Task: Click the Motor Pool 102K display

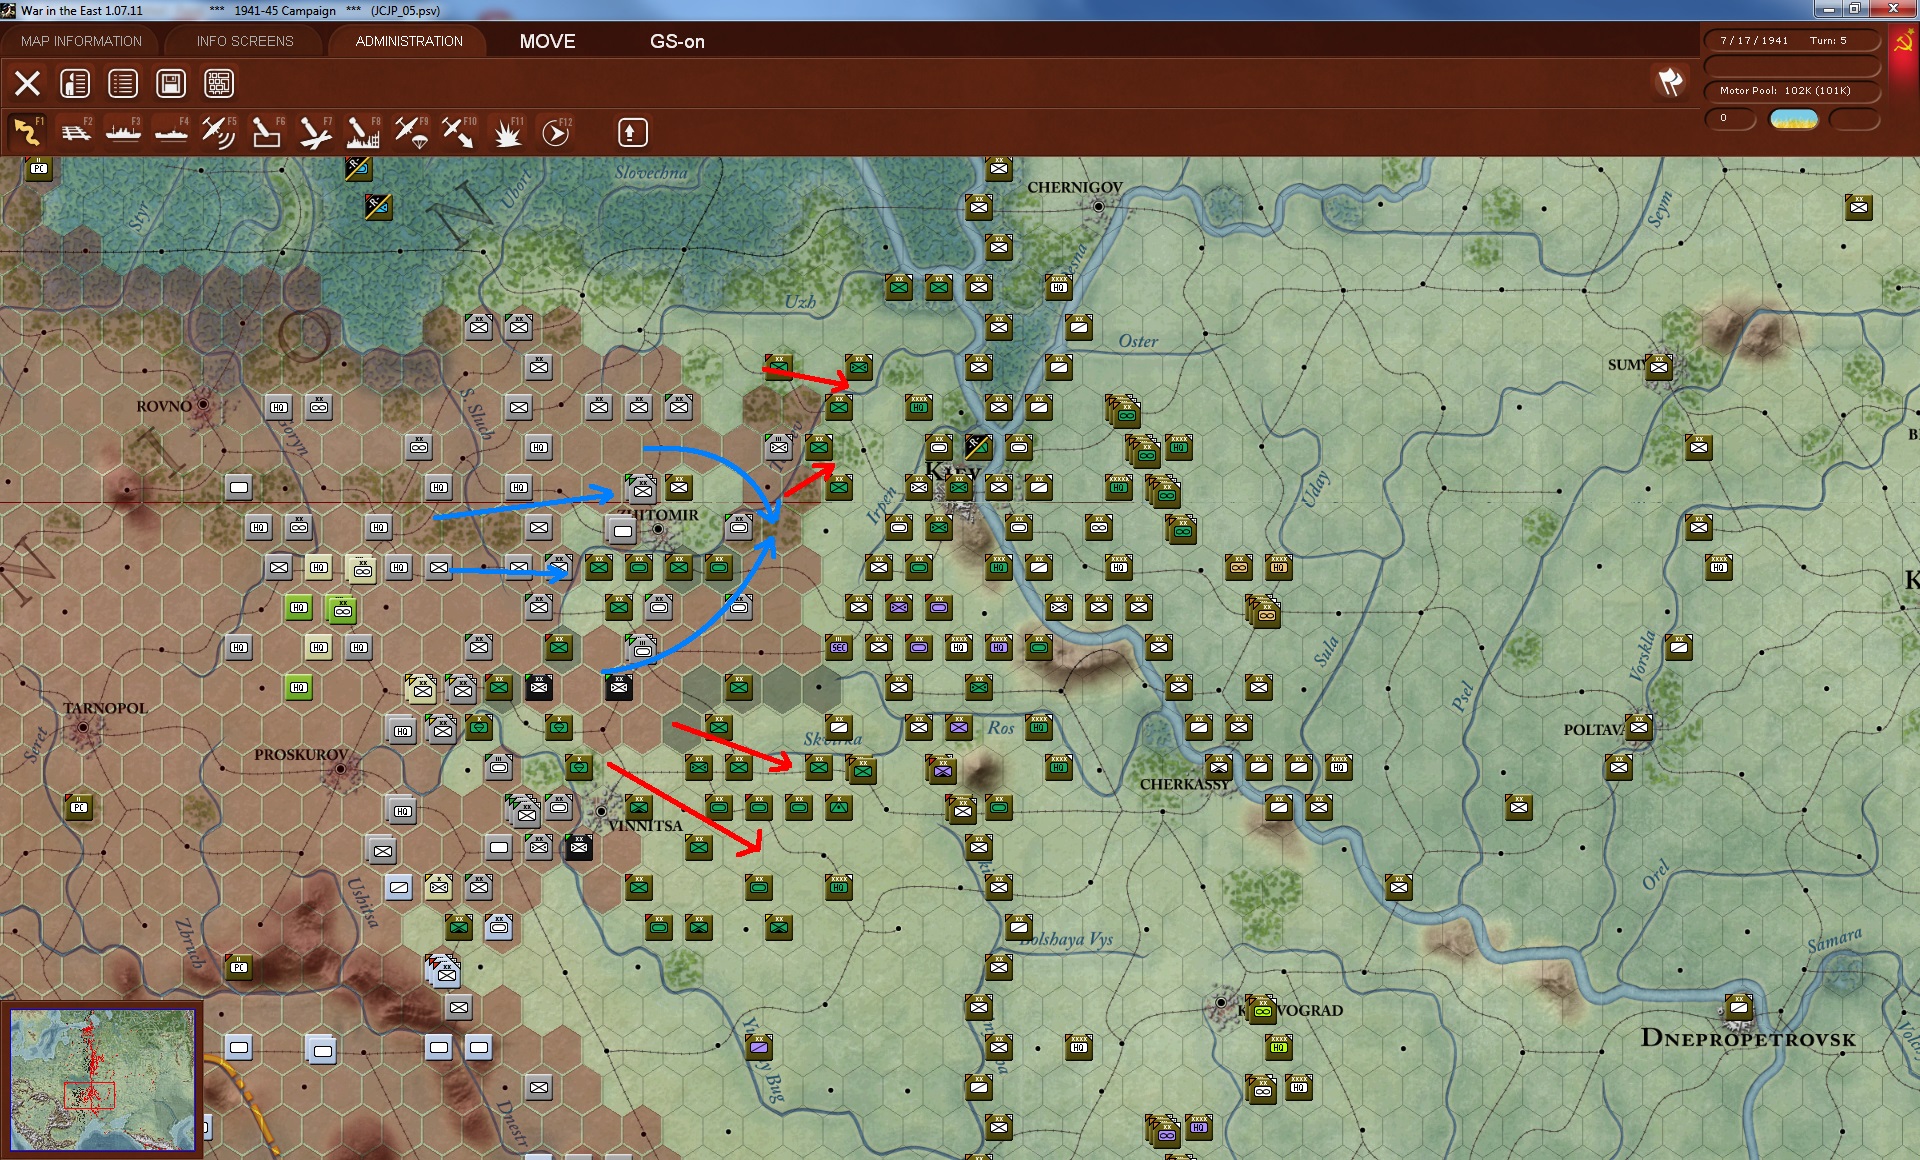Action: click(1792, 90)
